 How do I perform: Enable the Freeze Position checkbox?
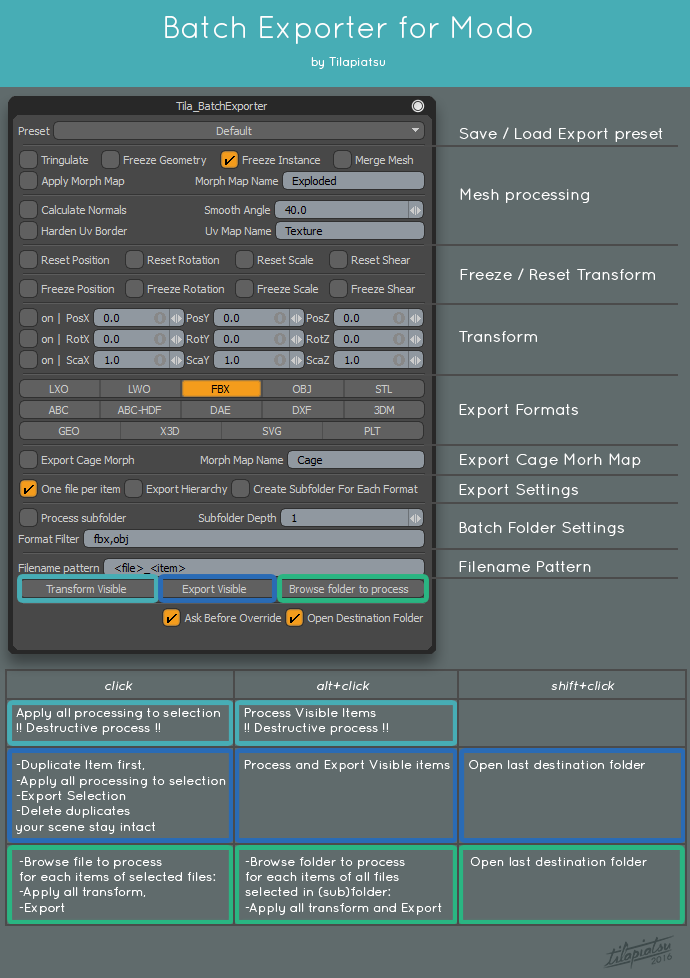[28, 289]
